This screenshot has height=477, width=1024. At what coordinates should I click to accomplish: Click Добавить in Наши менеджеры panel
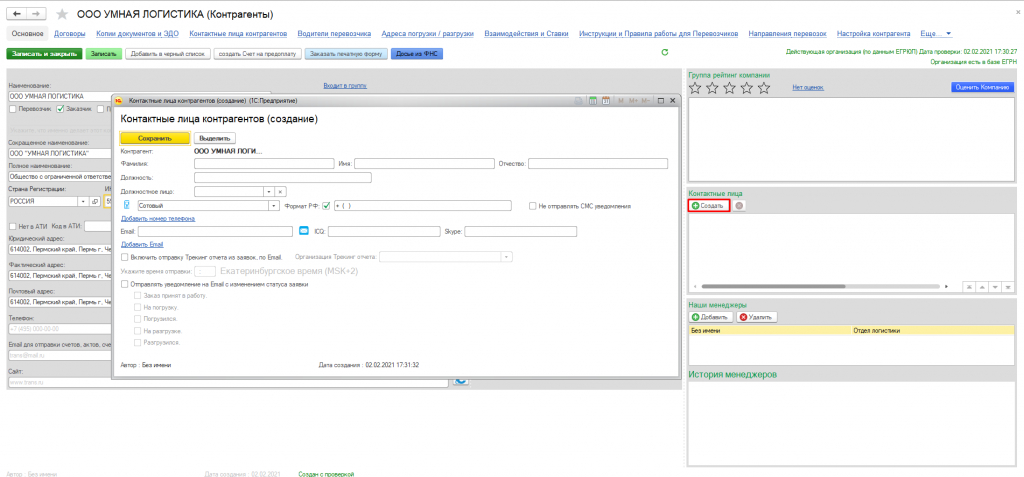[711, 317]
